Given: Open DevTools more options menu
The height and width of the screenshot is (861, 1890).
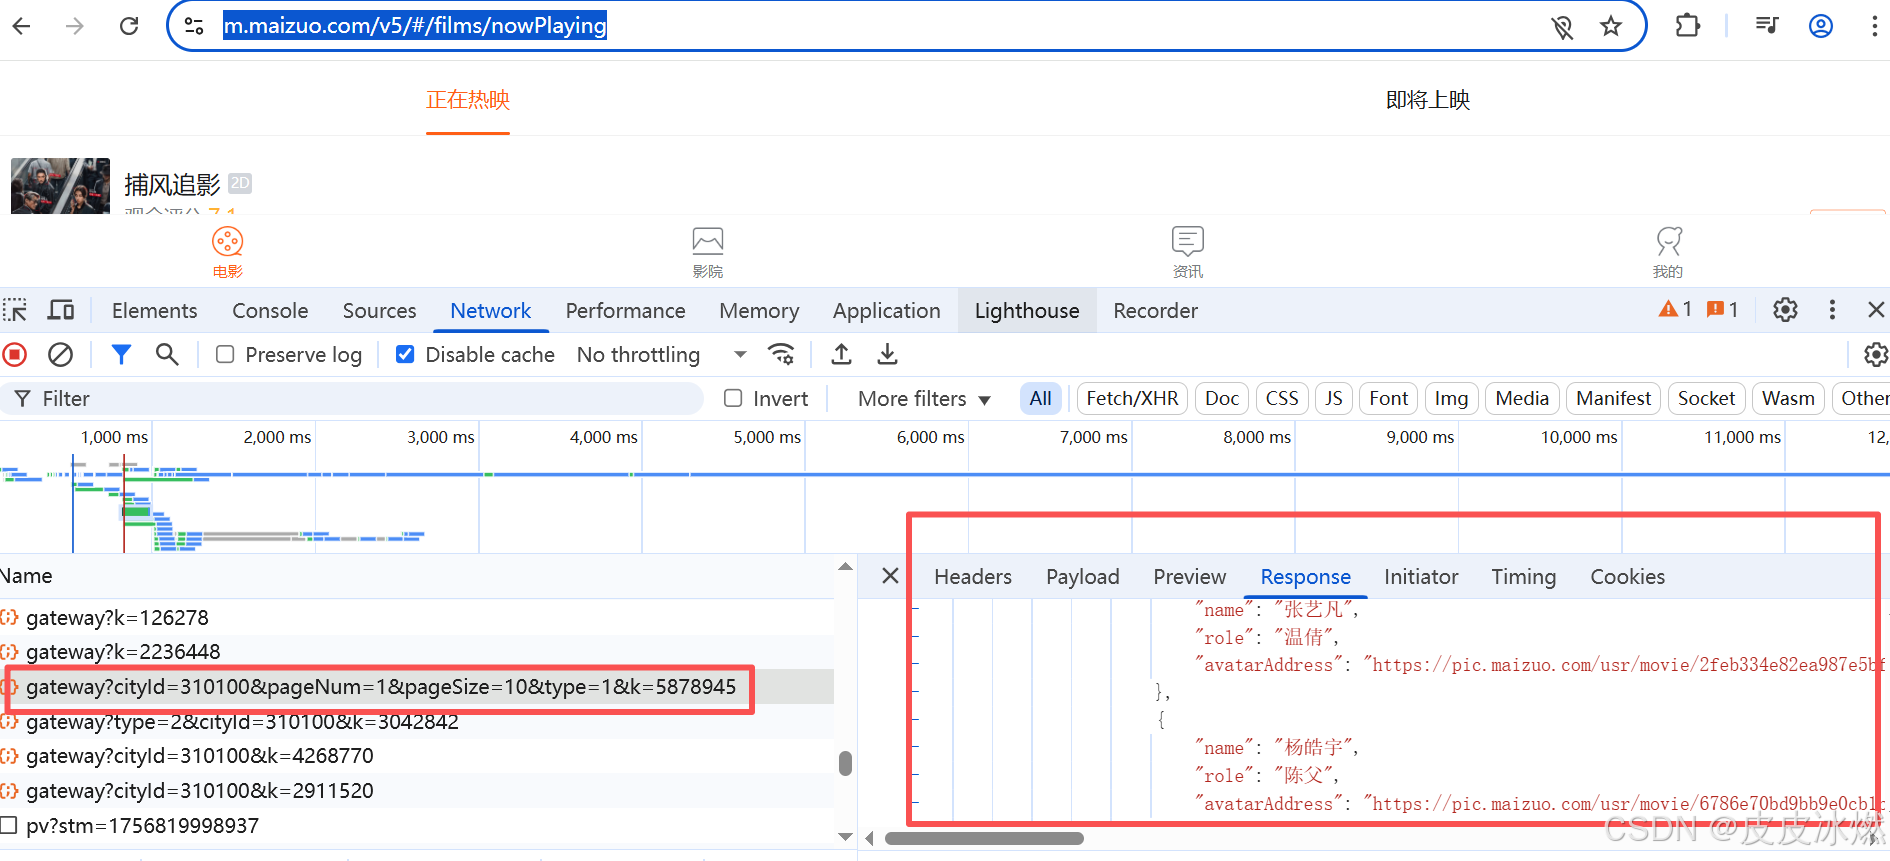Looking at the screenshot, I should (x=1832, y=310).
